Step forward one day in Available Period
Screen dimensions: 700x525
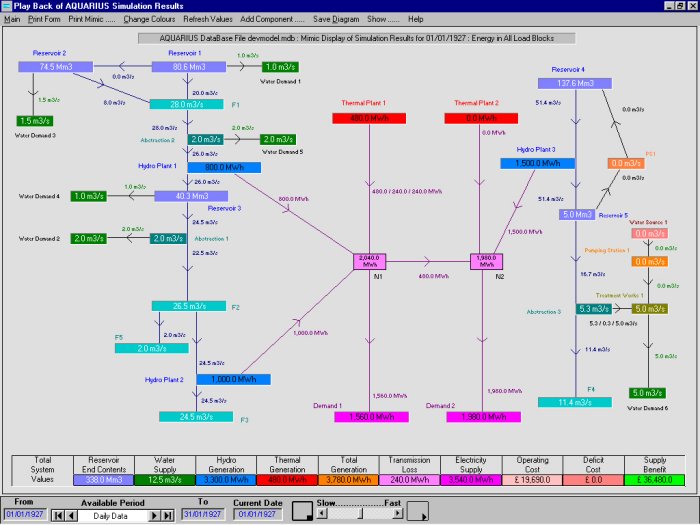click(x=155, y=515)
